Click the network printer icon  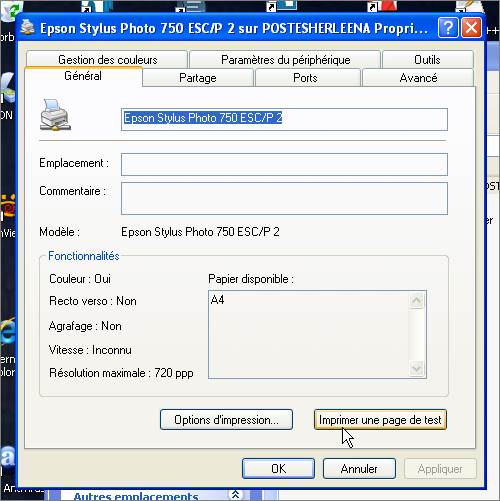(x=55, y=115)
